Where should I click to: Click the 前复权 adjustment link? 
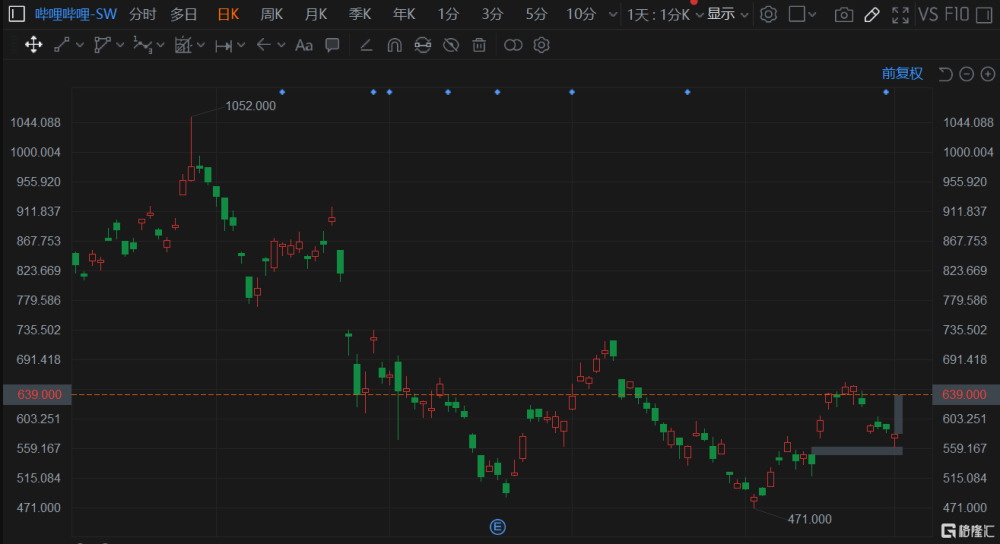pyautogui.click(x=902, y=73)
